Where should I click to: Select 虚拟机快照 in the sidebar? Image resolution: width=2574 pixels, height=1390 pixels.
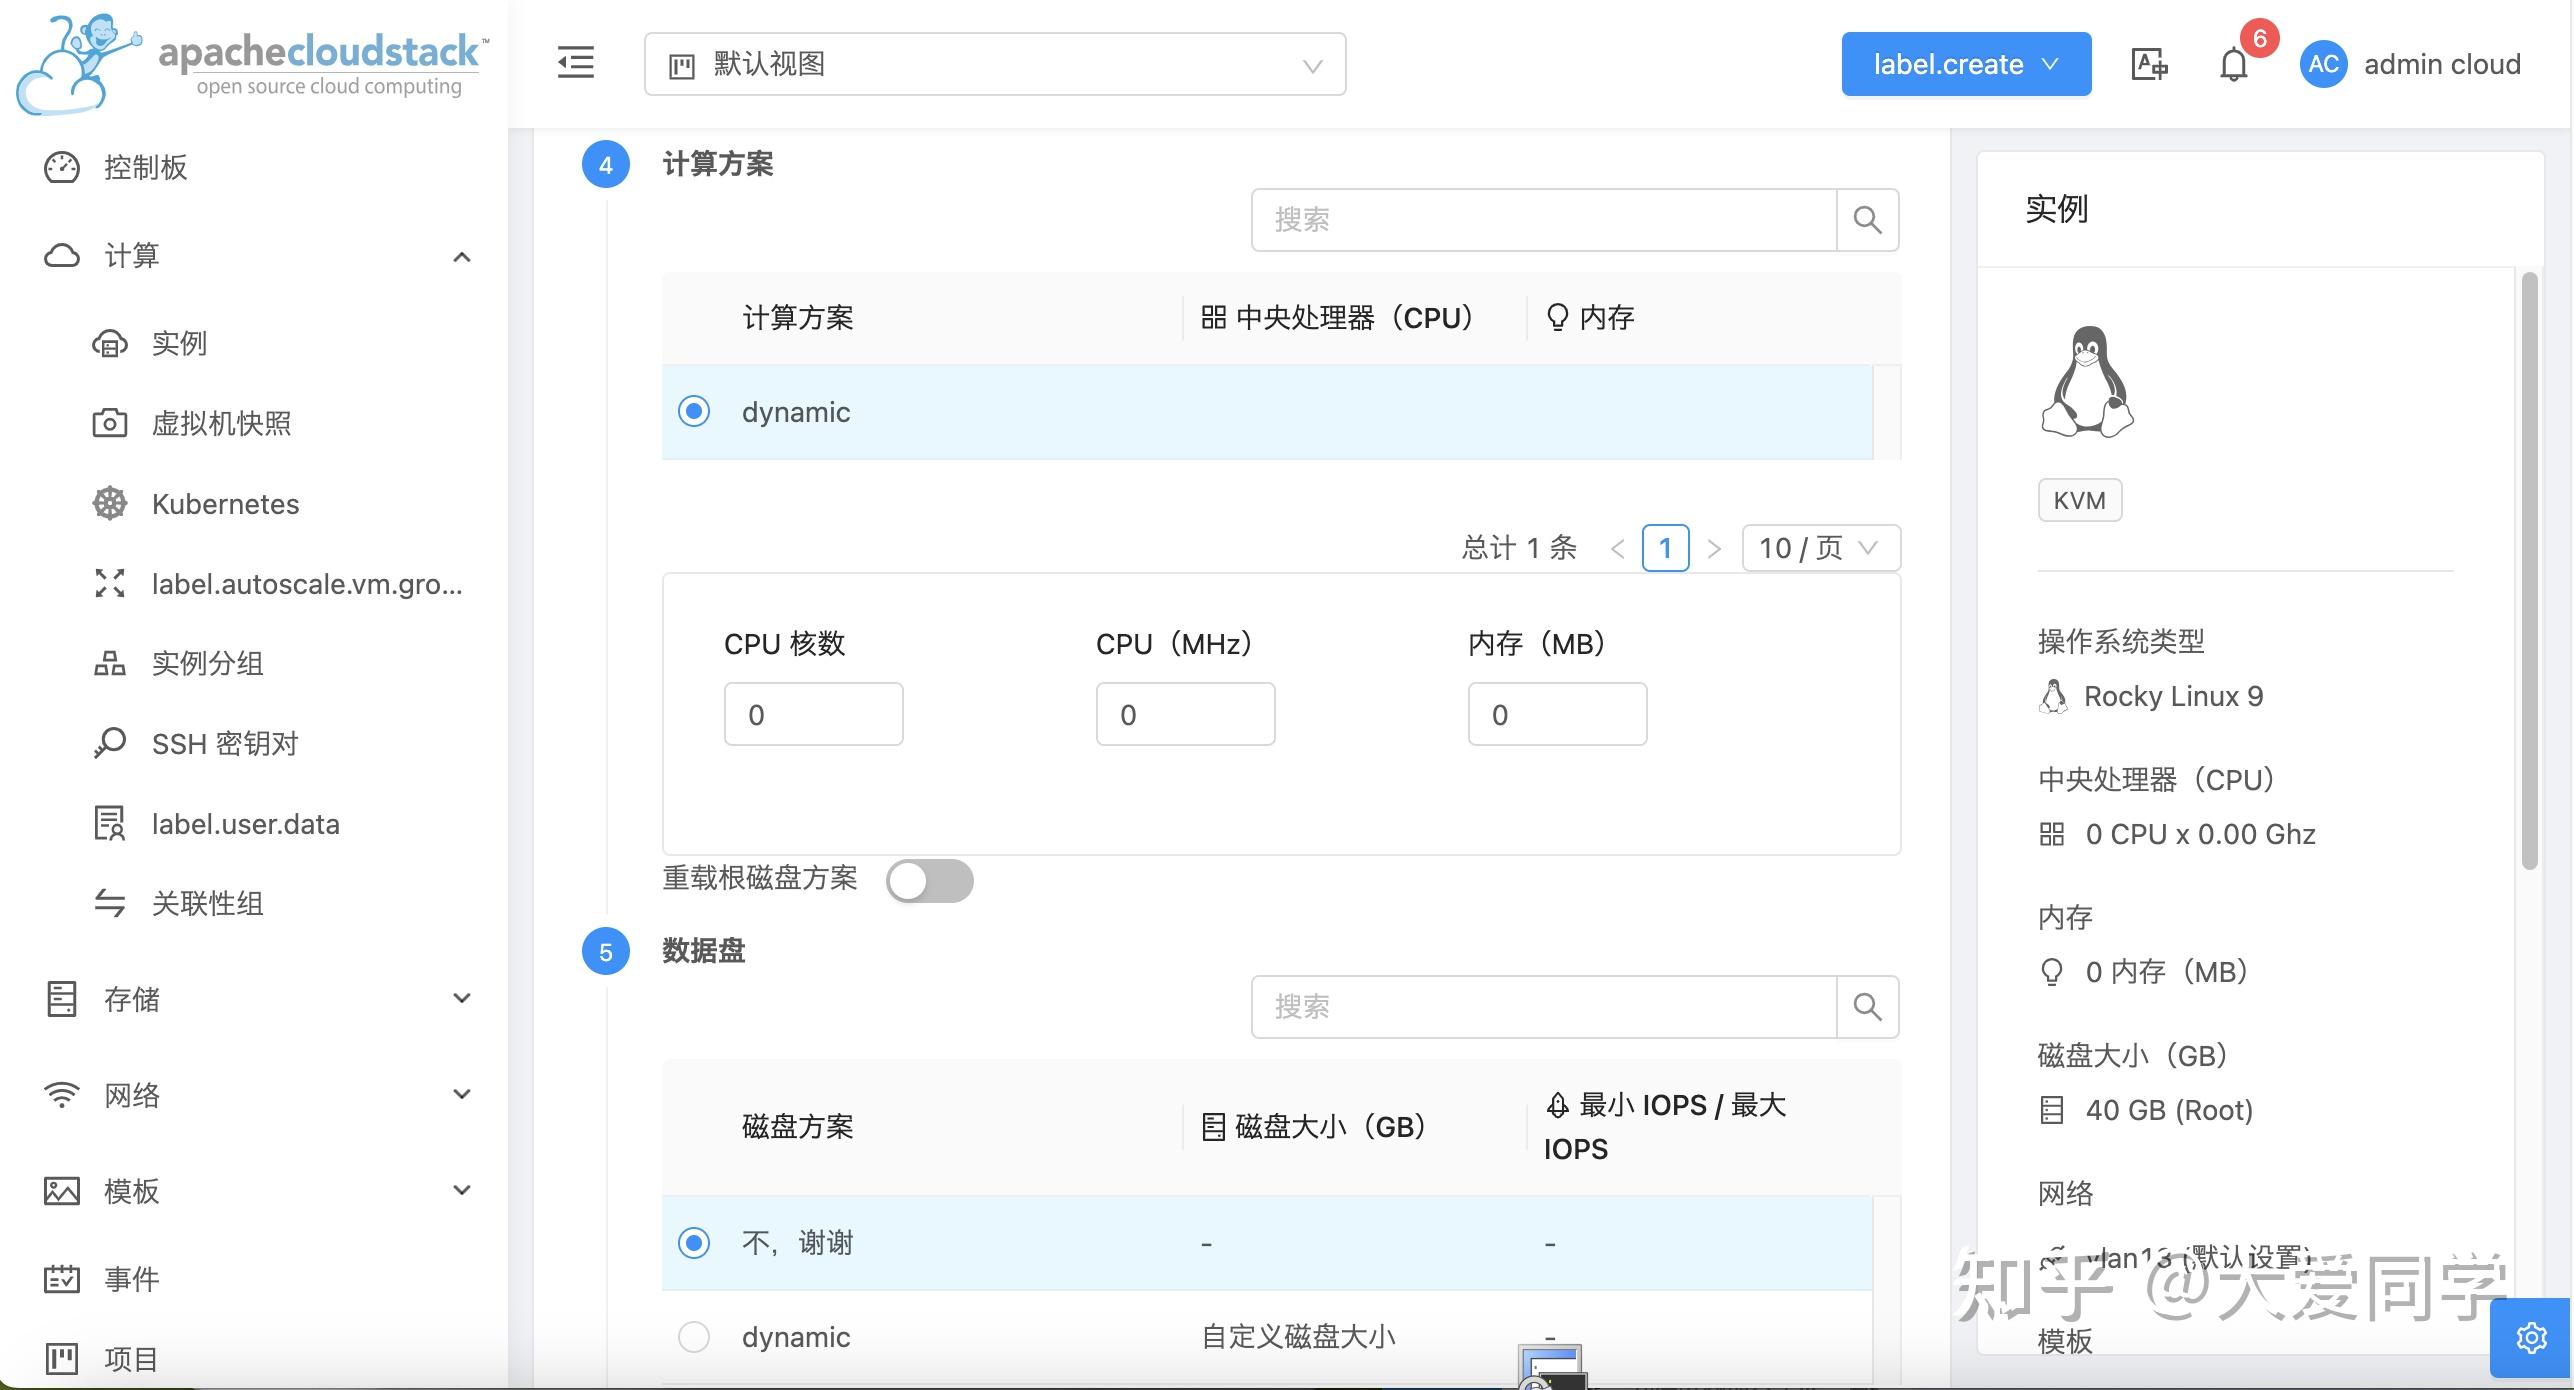click(221, 423)
